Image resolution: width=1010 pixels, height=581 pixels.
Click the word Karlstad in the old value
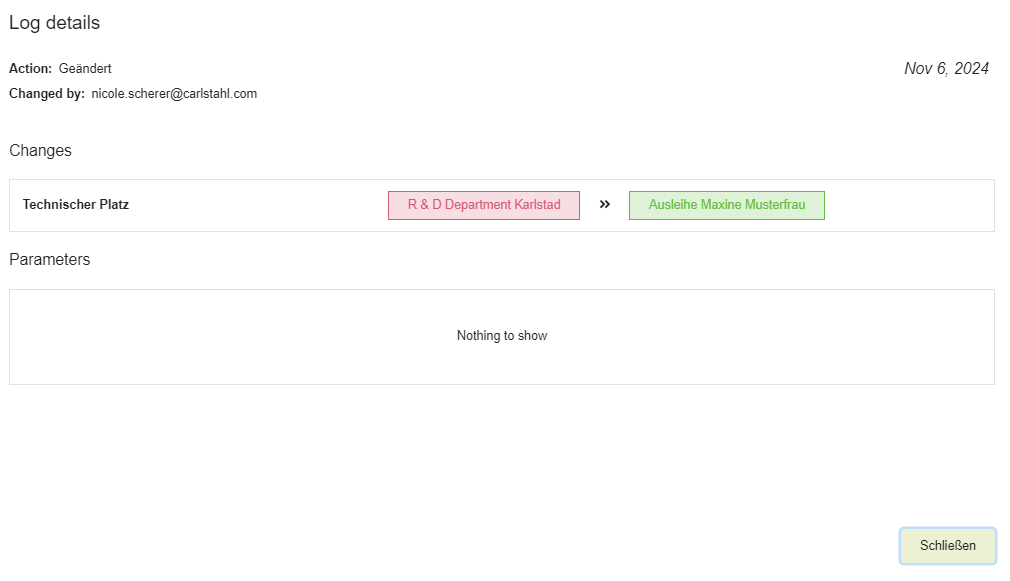coord(537,205)
